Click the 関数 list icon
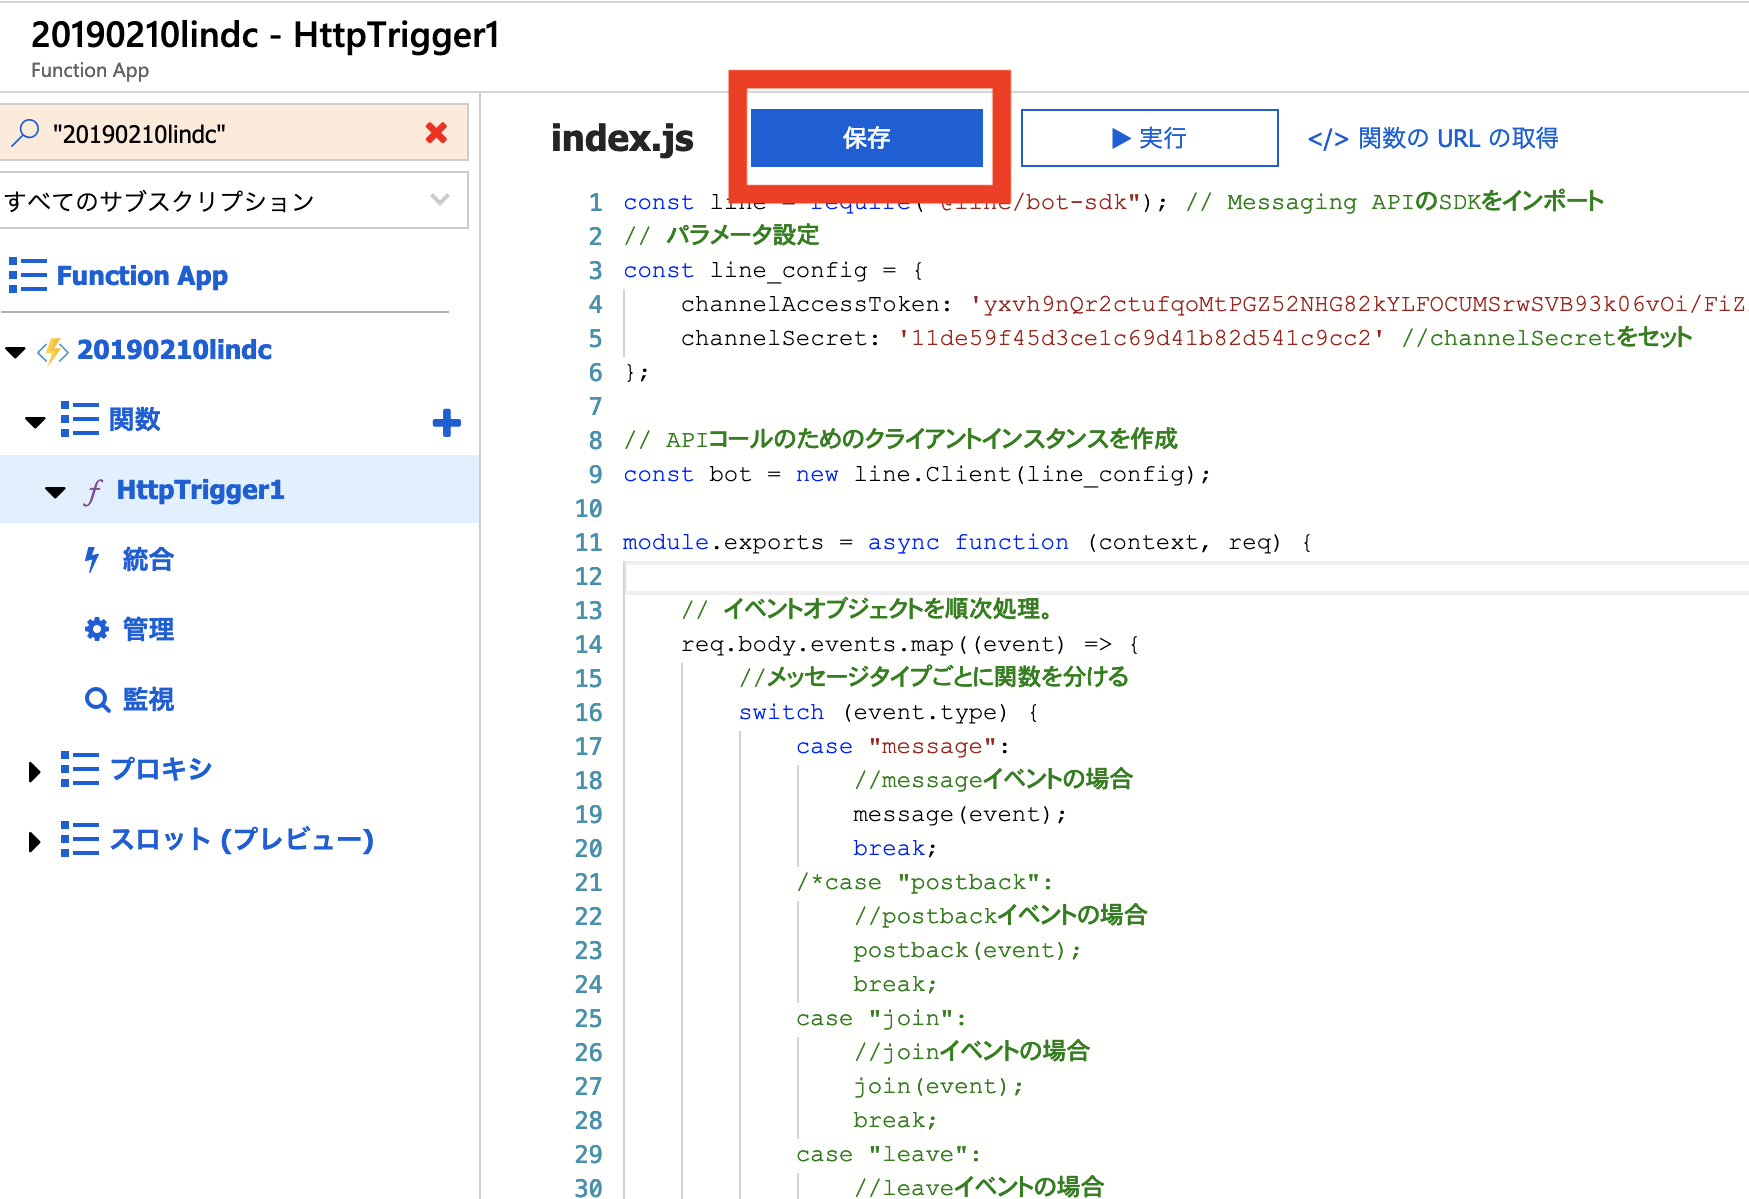Image resolution: width=1749 pixels, height=1199 pixels. coord(80,420)
